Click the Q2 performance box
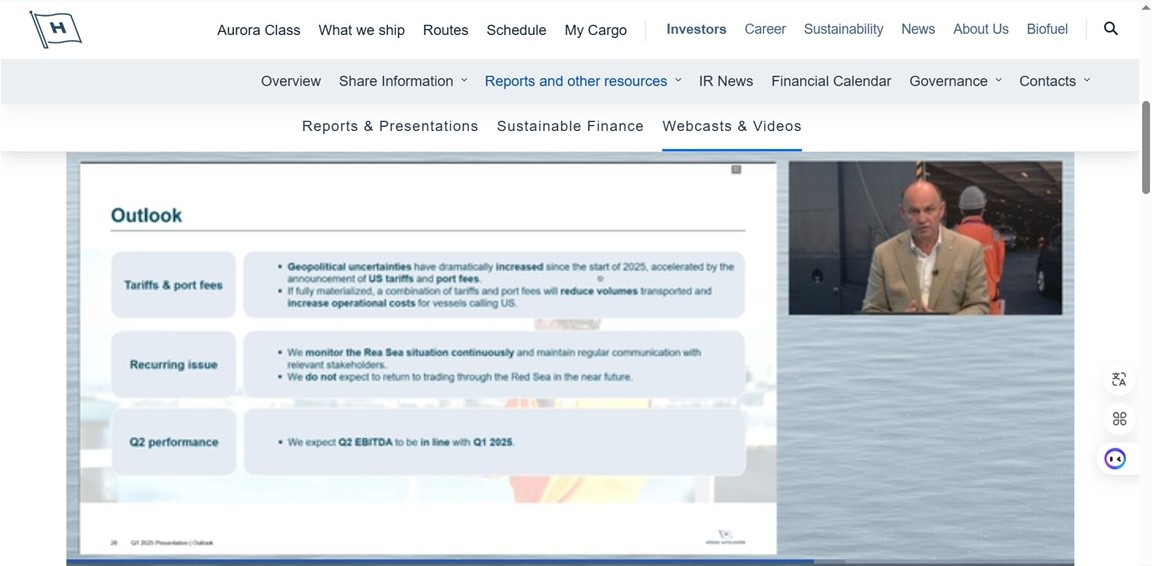This screenshot has height=566, width=1152. point(174,442)
